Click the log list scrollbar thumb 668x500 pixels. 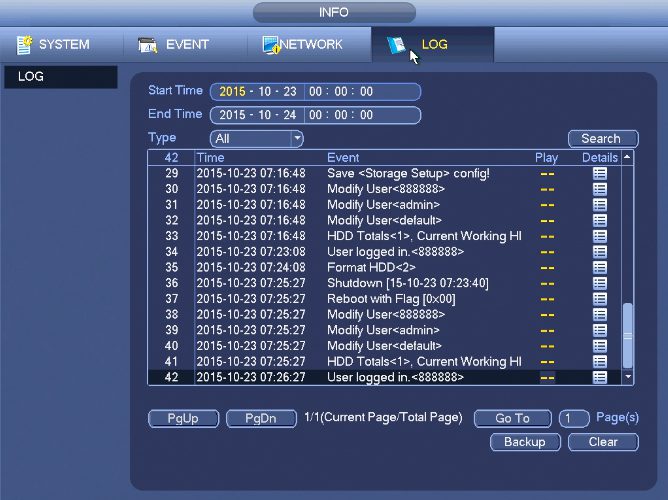[628, 336]
